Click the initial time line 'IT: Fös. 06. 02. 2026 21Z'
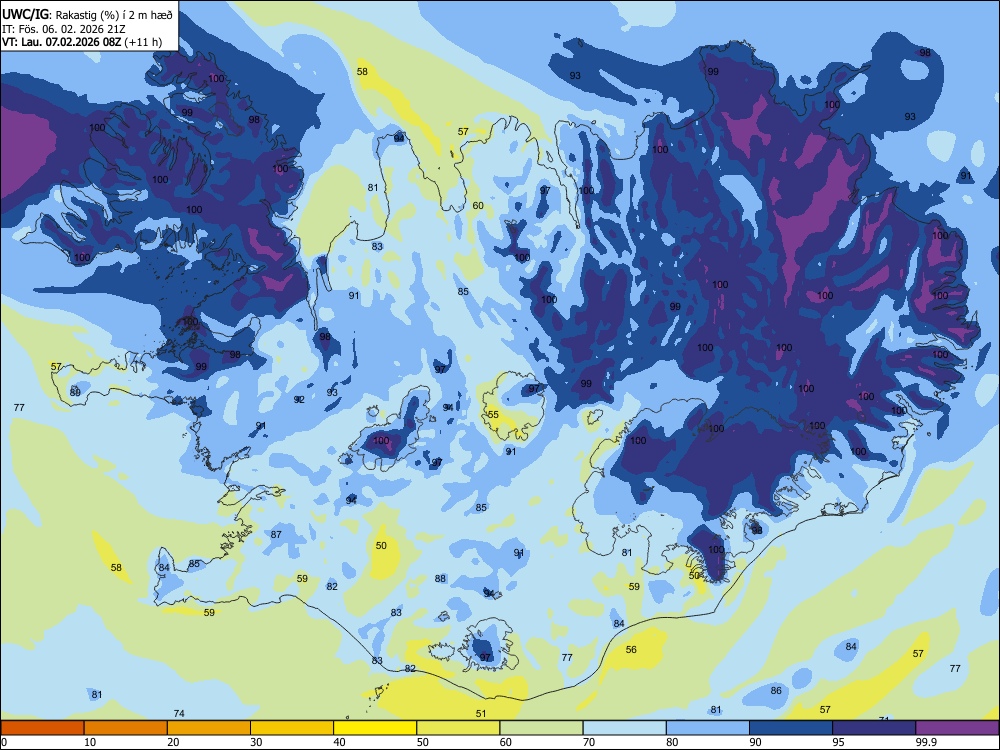Viewport: 1000px width, 750px height. tap(63, 29)
